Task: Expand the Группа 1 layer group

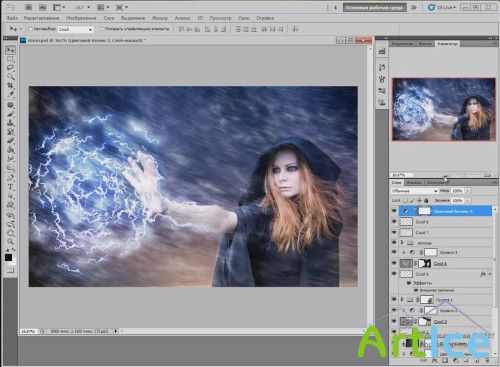Action: pyautogui.click(x=402, y=300)
